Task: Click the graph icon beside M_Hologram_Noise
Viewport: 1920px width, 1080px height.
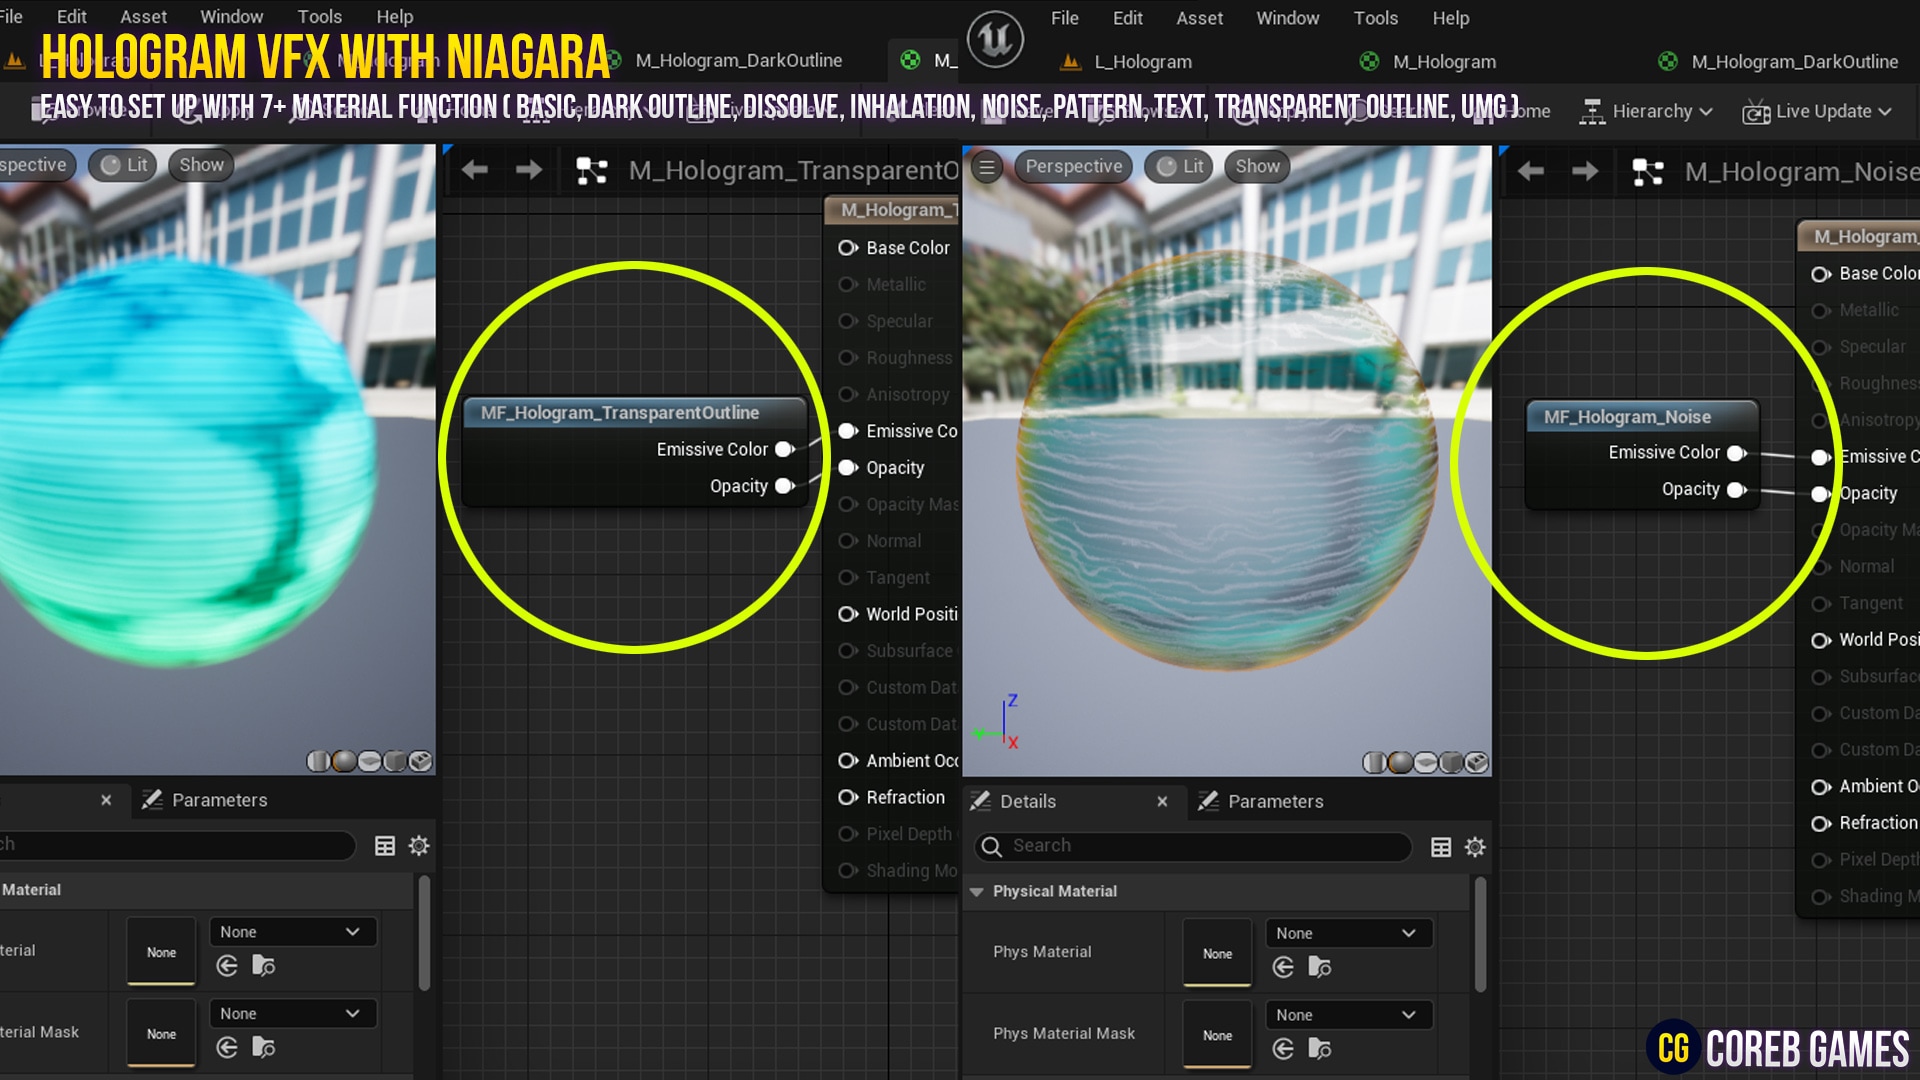Action: [x=1648, y=172]
